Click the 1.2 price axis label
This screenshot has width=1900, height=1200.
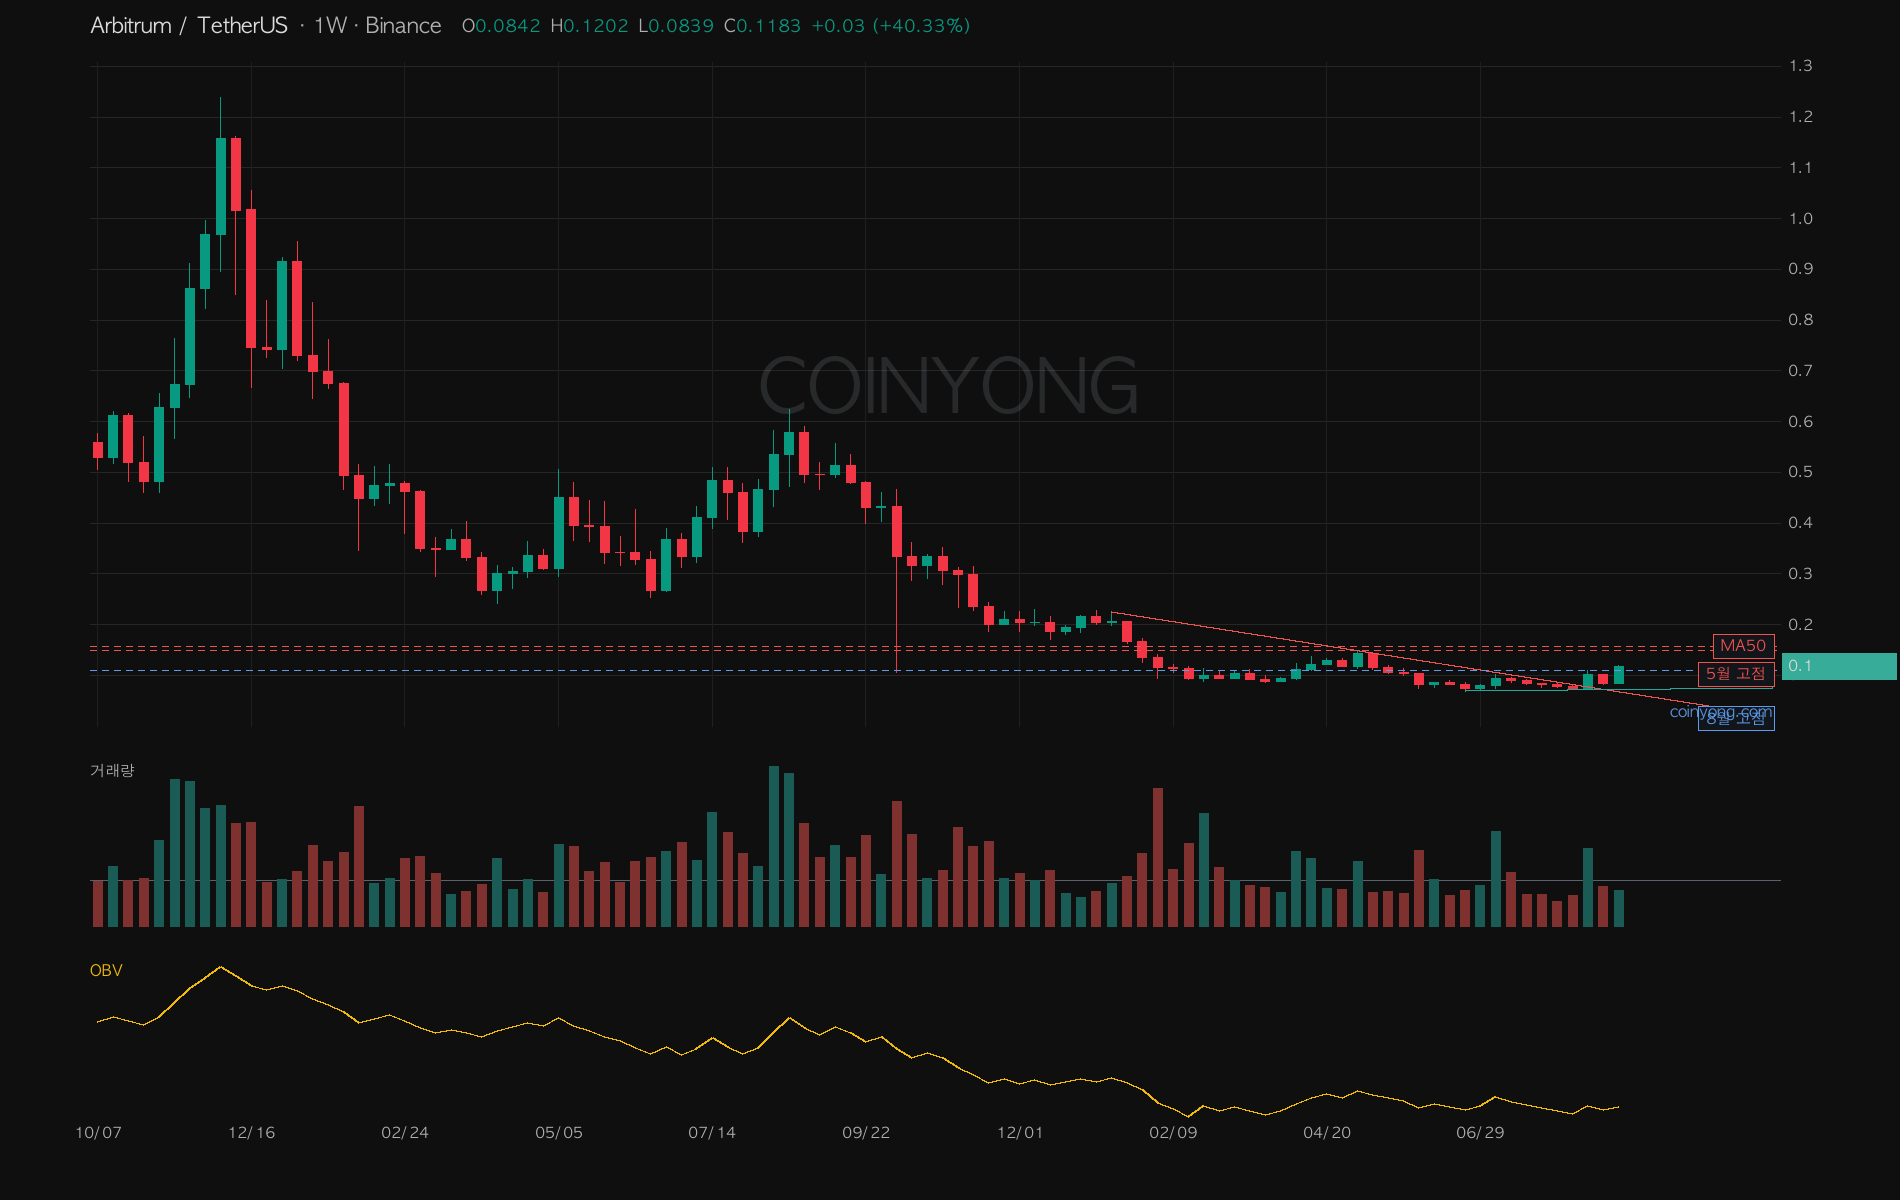click(1800, 117)
